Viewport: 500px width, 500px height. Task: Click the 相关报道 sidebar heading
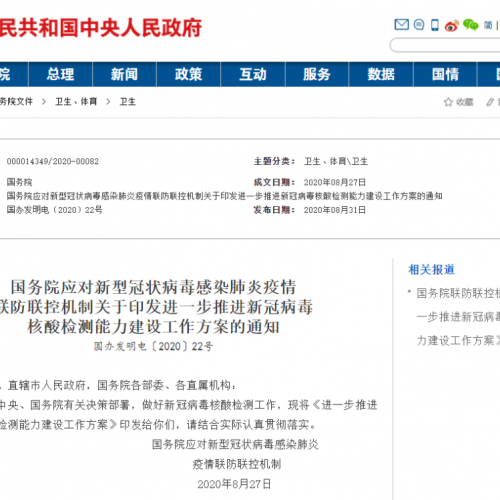point(431,269)
